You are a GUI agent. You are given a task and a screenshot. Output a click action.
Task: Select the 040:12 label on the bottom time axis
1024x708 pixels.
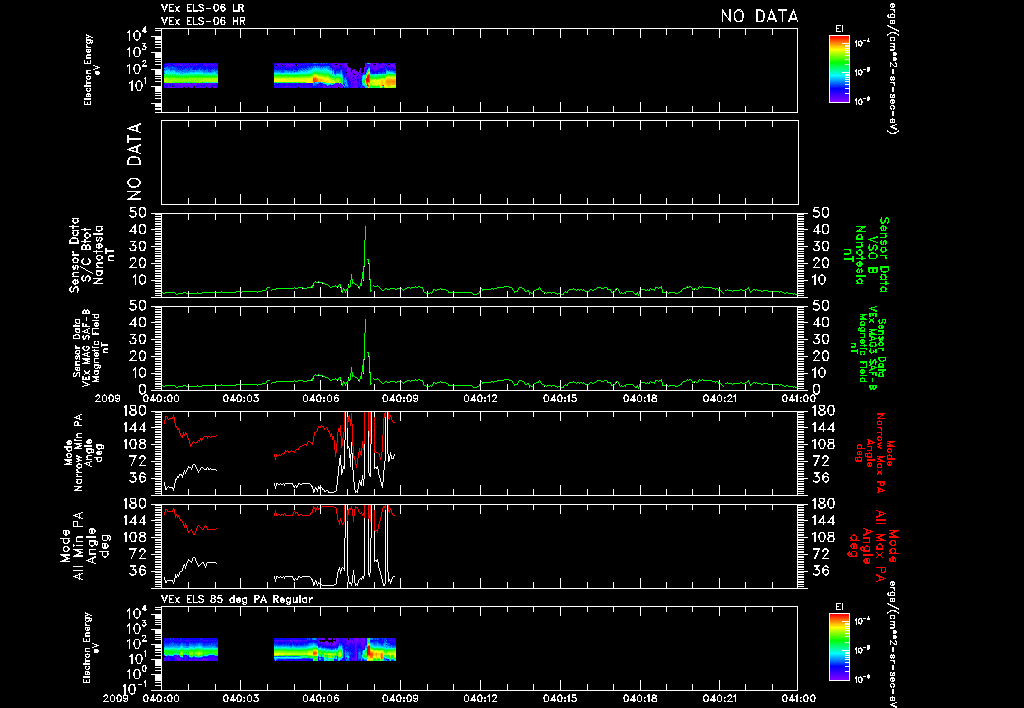tap(481, 698)
